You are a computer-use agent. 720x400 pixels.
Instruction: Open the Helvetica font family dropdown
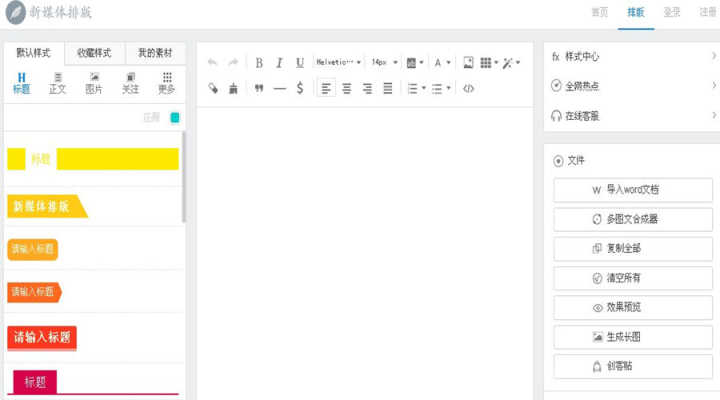point(338,62)
